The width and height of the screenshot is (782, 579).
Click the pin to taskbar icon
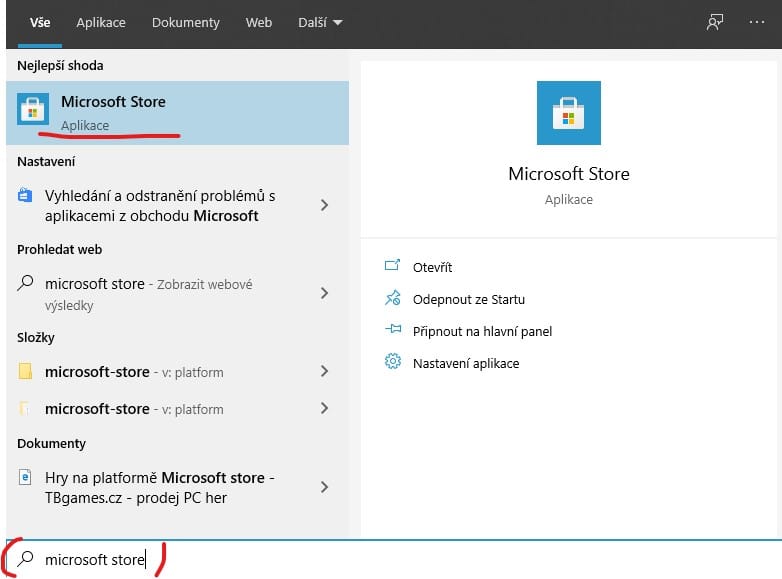(392, 329)
